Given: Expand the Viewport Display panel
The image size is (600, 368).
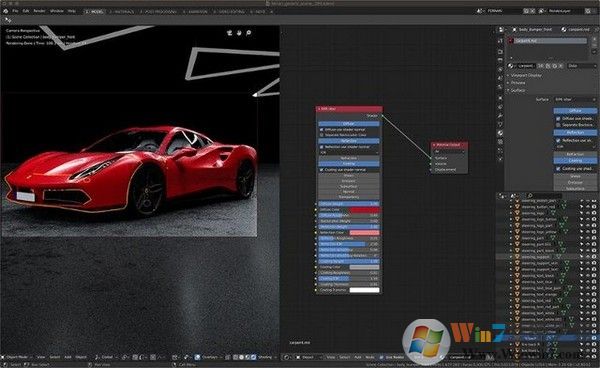Looking at the screenshot, I should click(526, 75).
